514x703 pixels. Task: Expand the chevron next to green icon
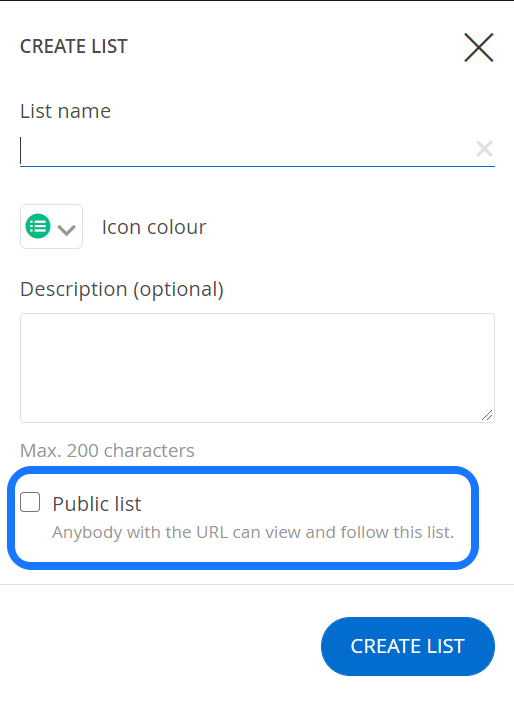click(66, 230)
